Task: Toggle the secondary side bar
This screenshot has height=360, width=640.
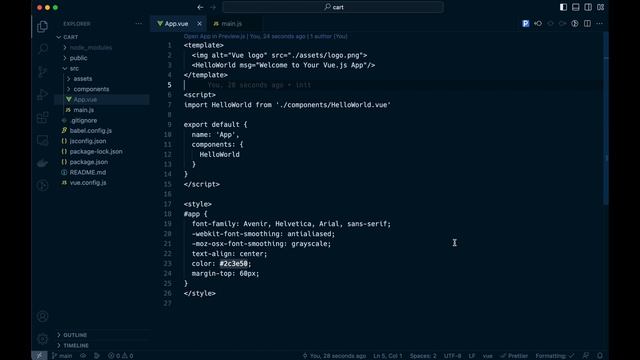Action: (588, 7)
